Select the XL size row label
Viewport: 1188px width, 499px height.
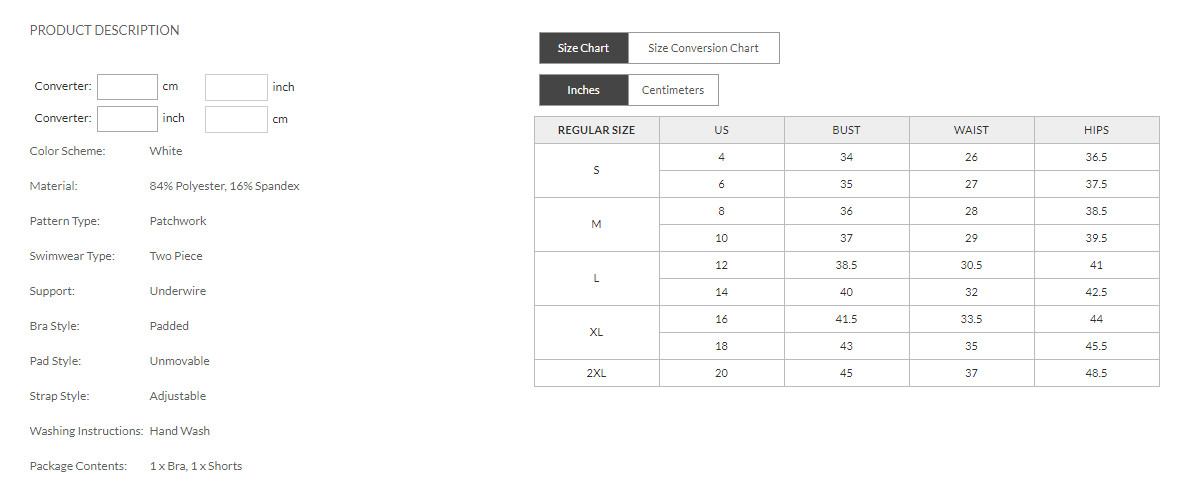(x=596, y=332)
